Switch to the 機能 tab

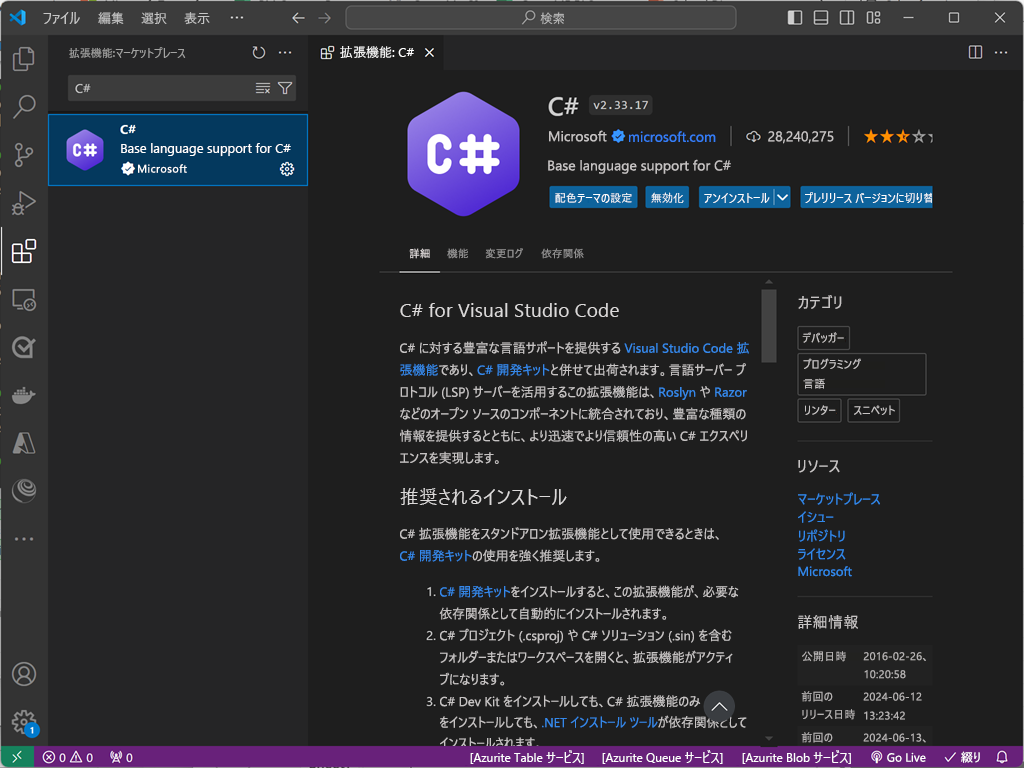[x=457, y=253]
